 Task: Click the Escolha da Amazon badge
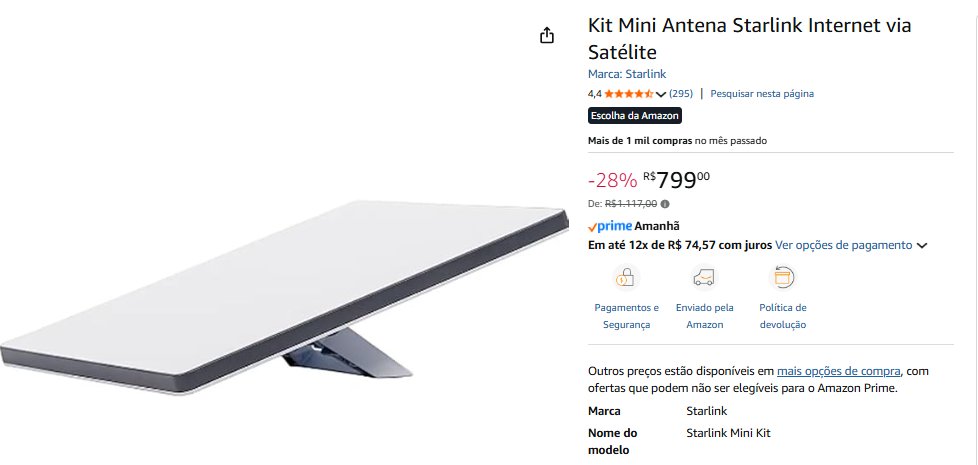click(635, 116)
